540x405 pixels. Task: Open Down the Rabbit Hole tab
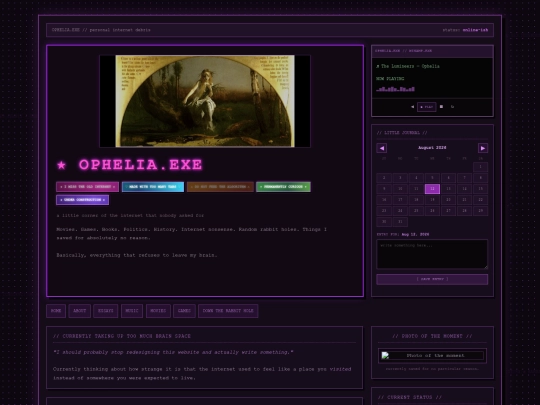click(x=228, y=311)
